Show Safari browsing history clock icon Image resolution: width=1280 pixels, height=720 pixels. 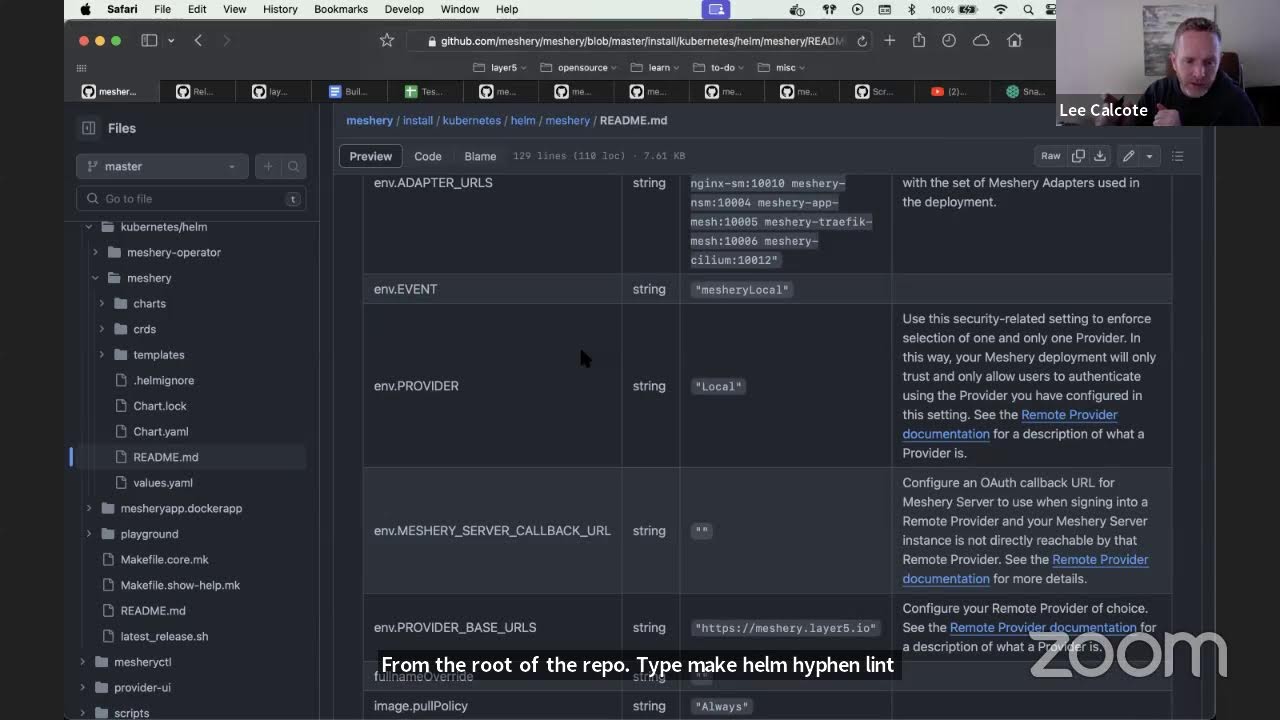click(x=949, y=40)
